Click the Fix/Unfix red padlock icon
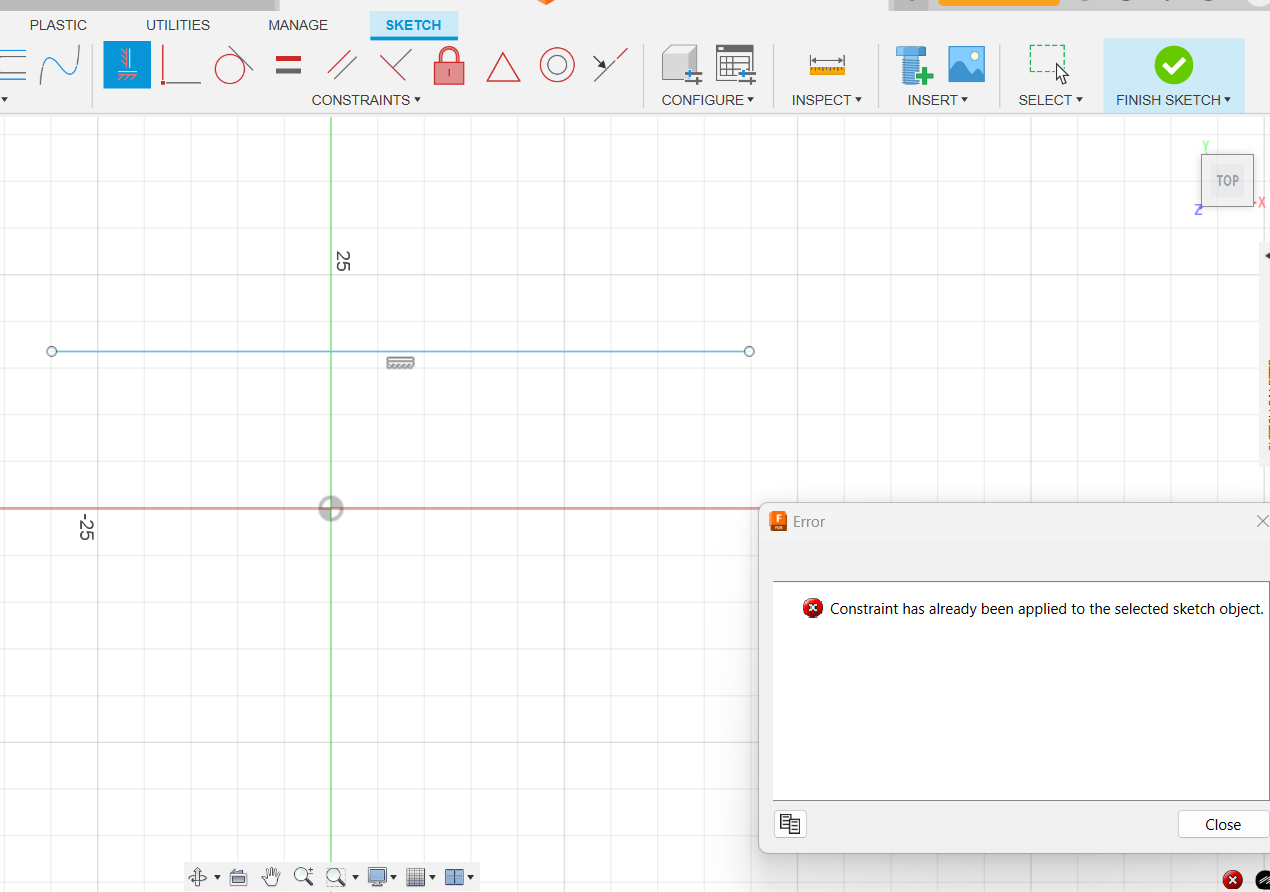 click(449, 66)
